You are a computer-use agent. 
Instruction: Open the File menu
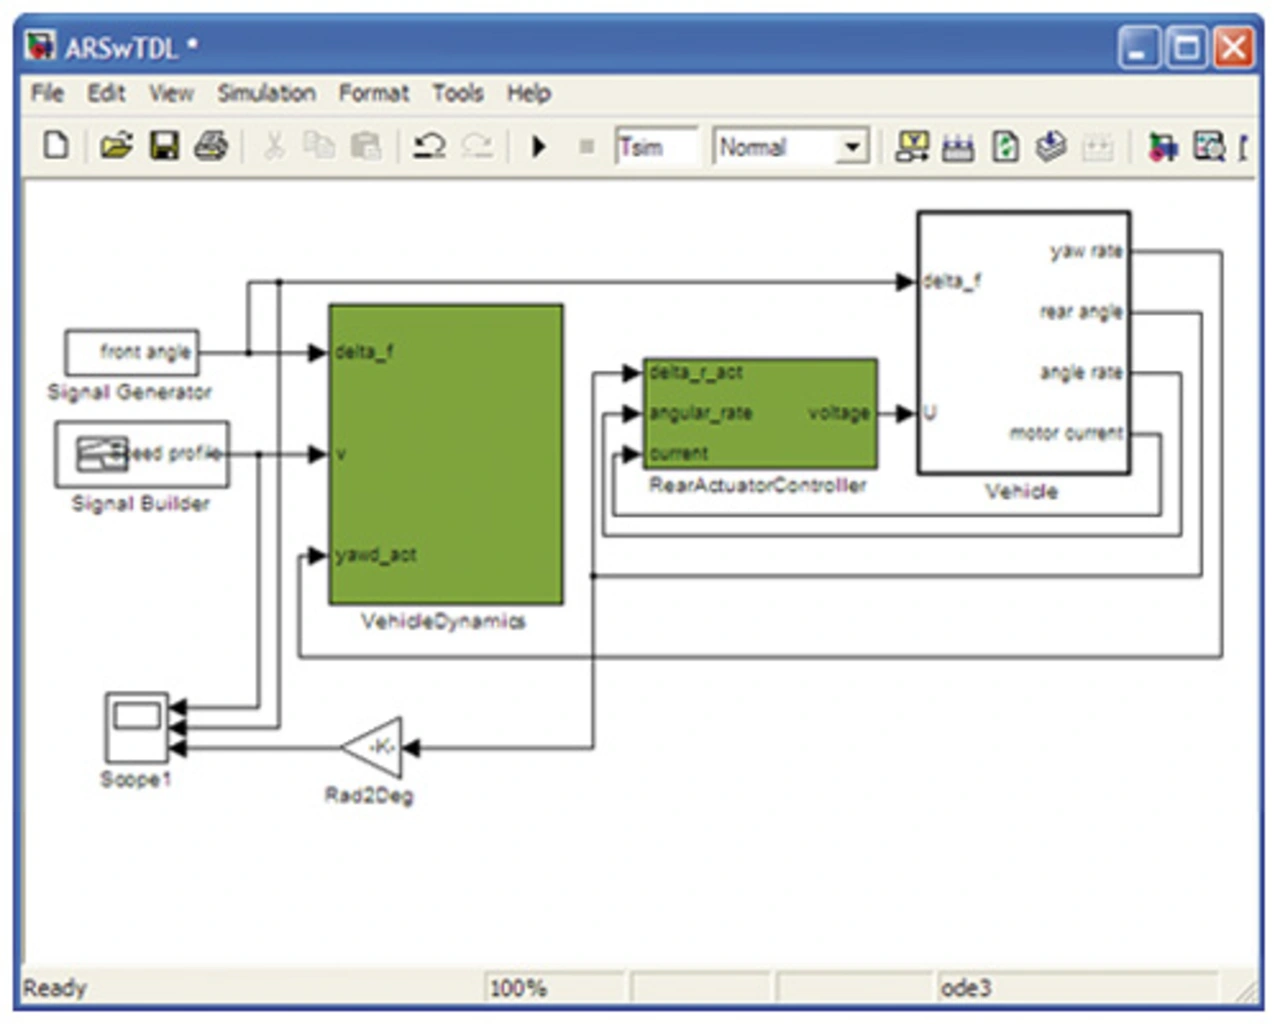click(47, 93)
